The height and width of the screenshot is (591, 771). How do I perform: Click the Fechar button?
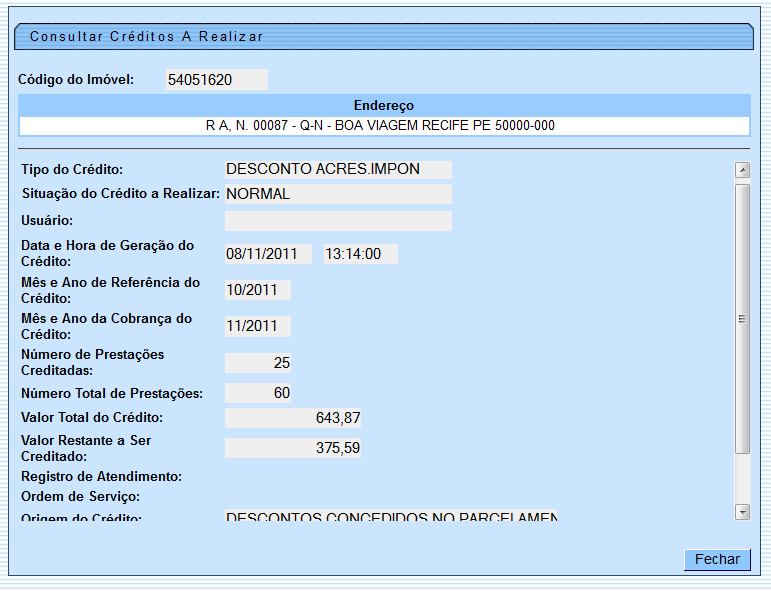717,560
